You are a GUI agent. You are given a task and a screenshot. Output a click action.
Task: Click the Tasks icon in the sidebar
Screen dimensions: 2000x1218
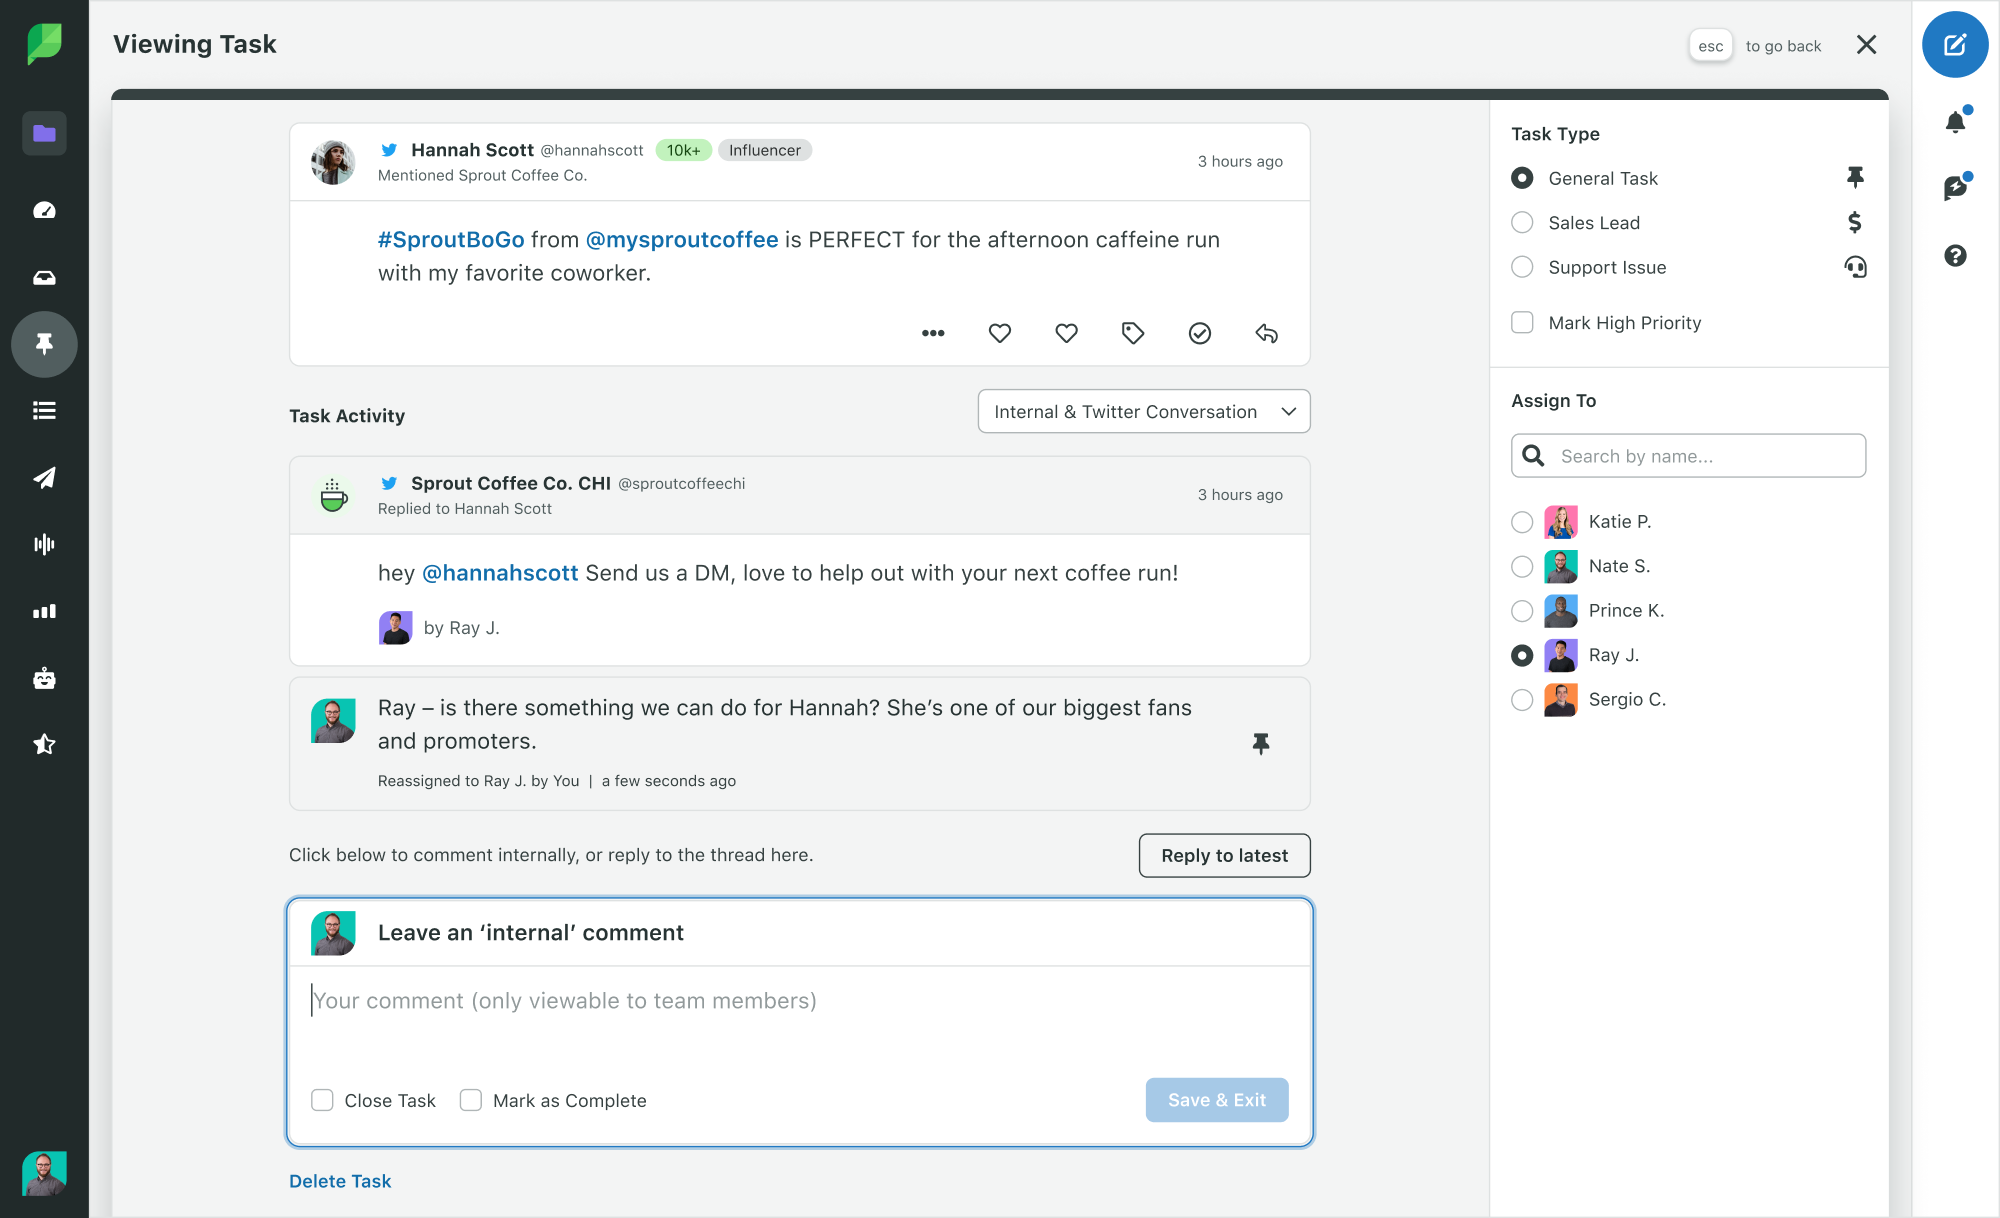(44, 344)
